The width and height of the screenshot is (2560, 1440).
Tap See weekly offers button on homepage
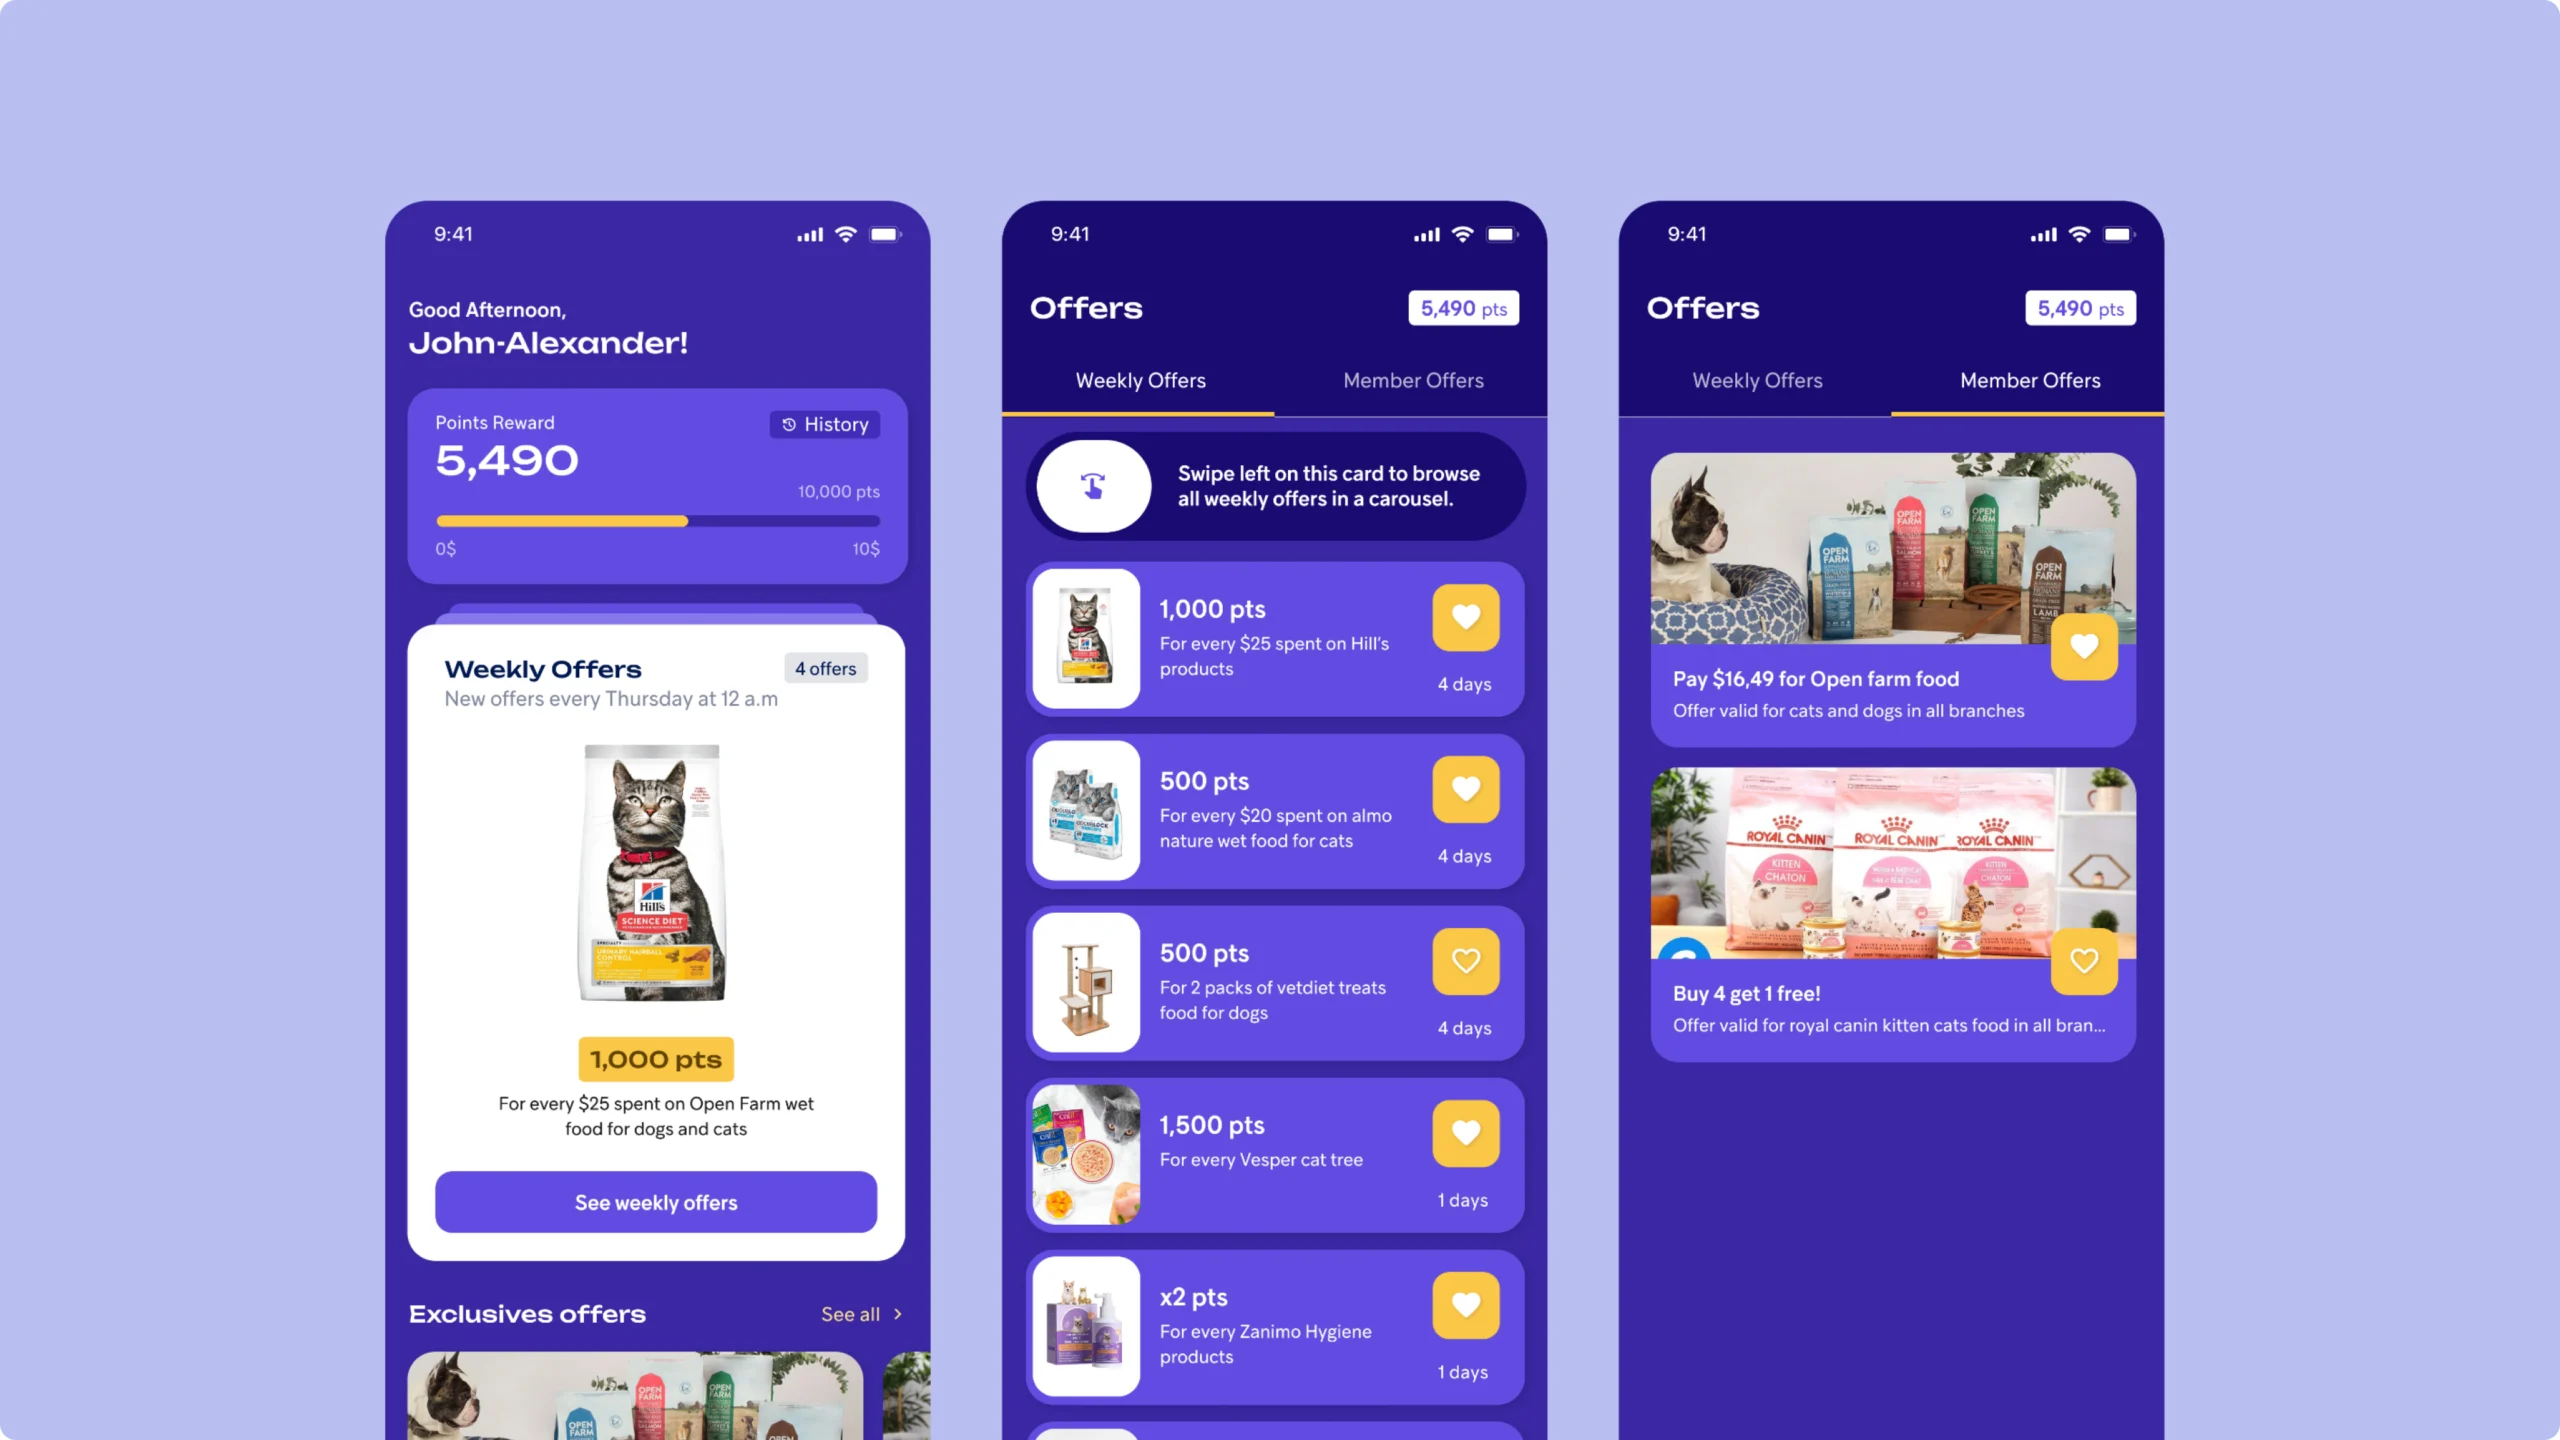[656, 1201]
